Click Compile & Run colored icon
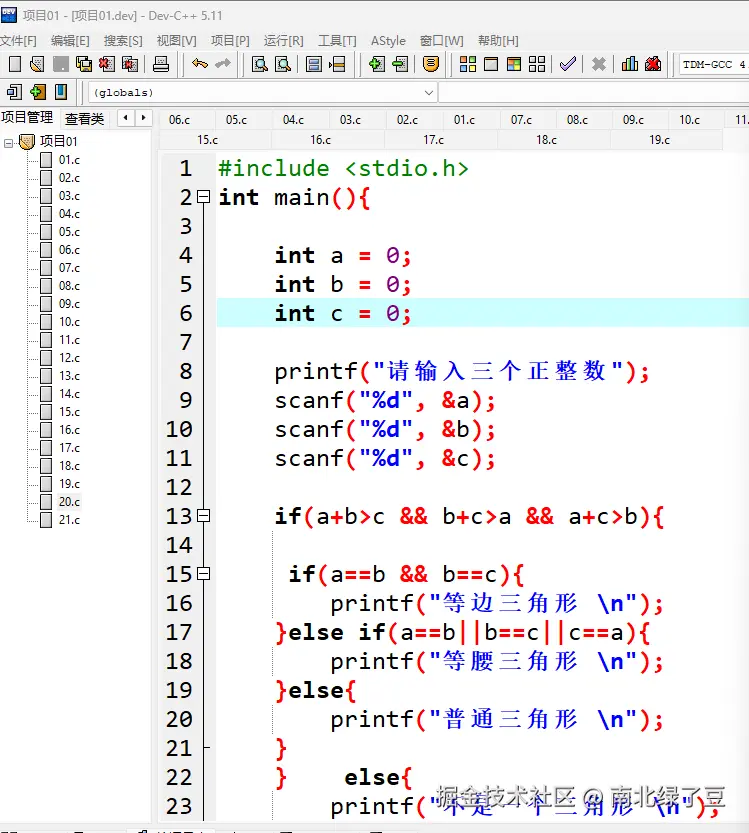This screenshot has width=749, height=833. pyautogui.click(x=514, y=64)
